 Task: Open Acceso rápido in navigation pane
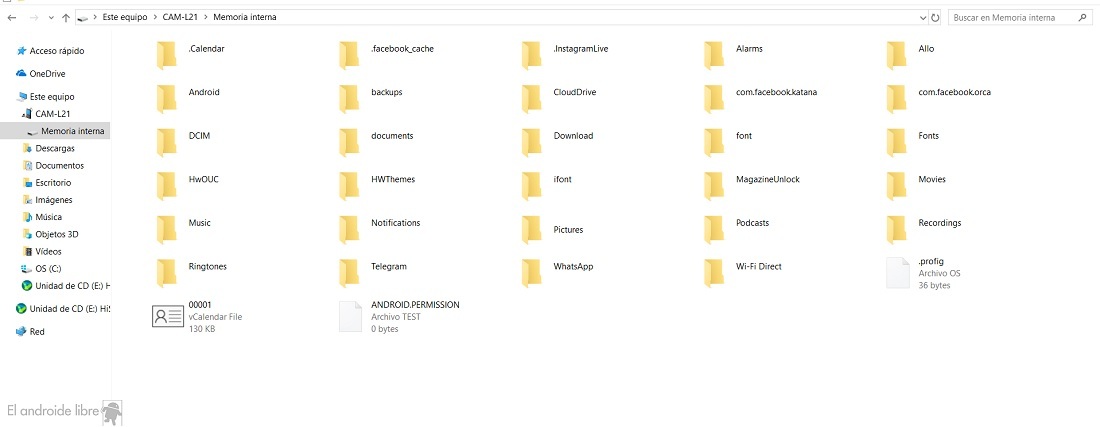point(51,51)
